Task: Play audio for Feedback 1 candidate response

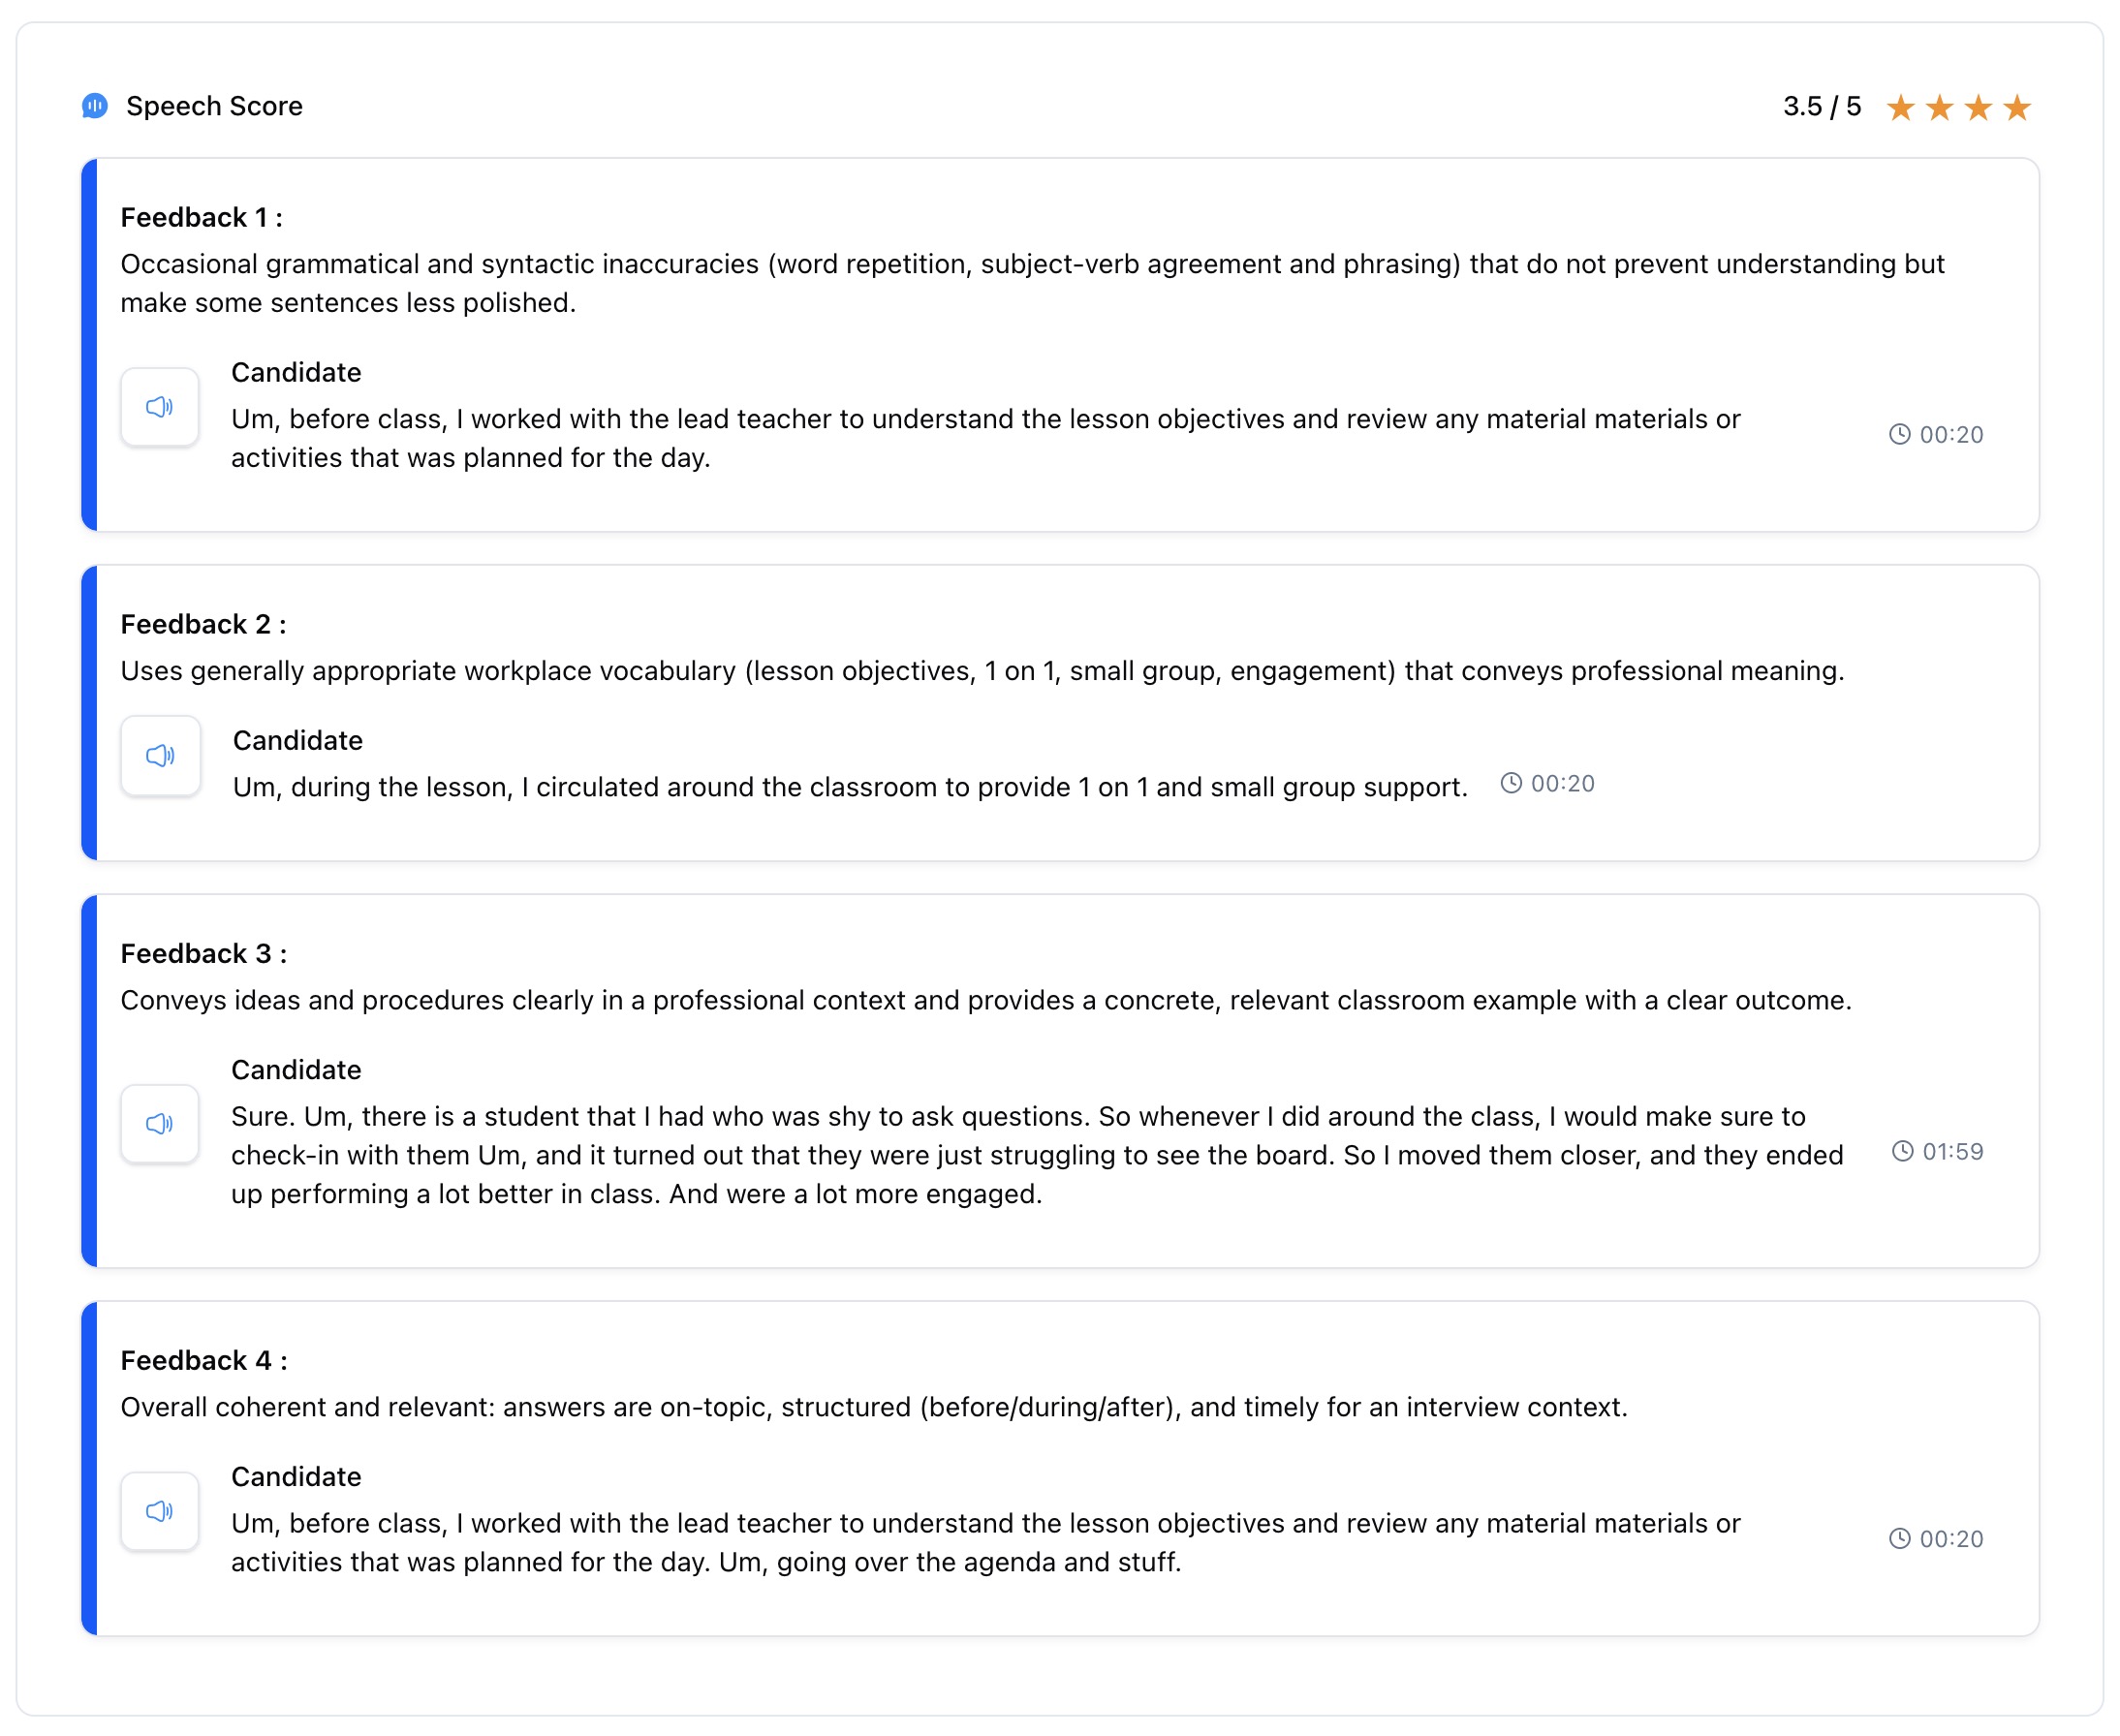Action: tap(159, 407)
